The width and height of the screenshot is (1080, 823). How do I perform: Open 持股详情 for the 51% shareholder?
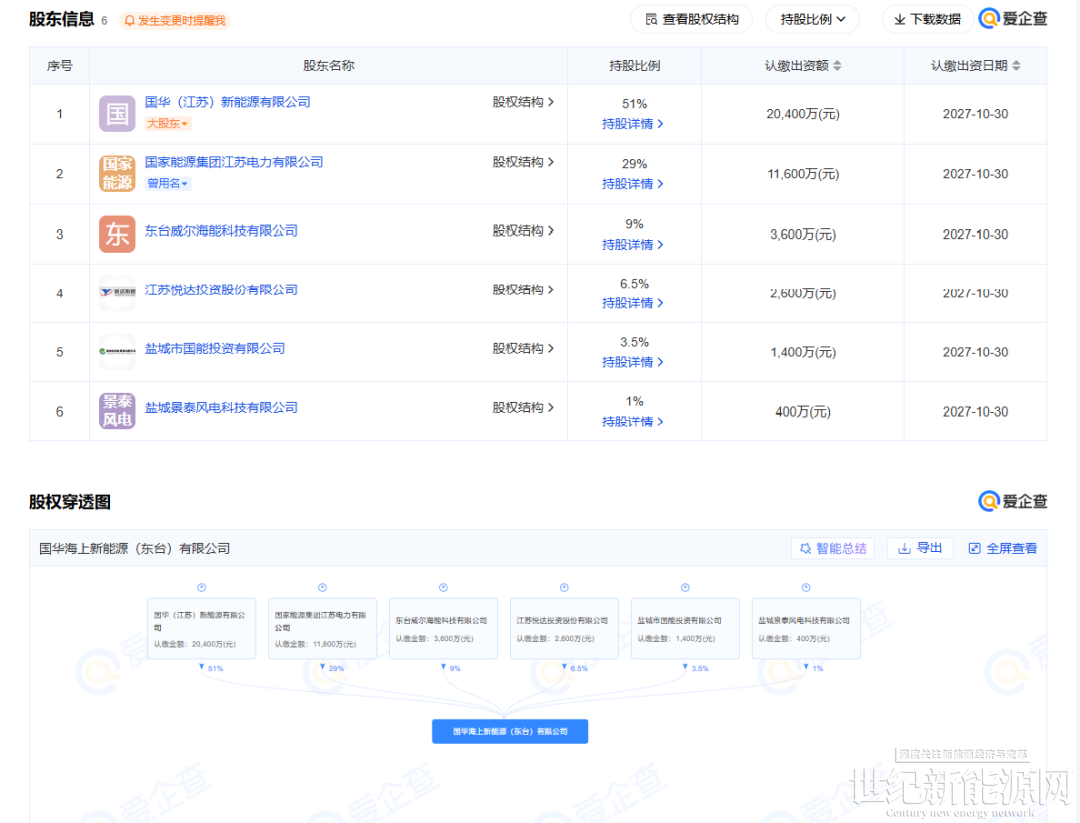632,124
